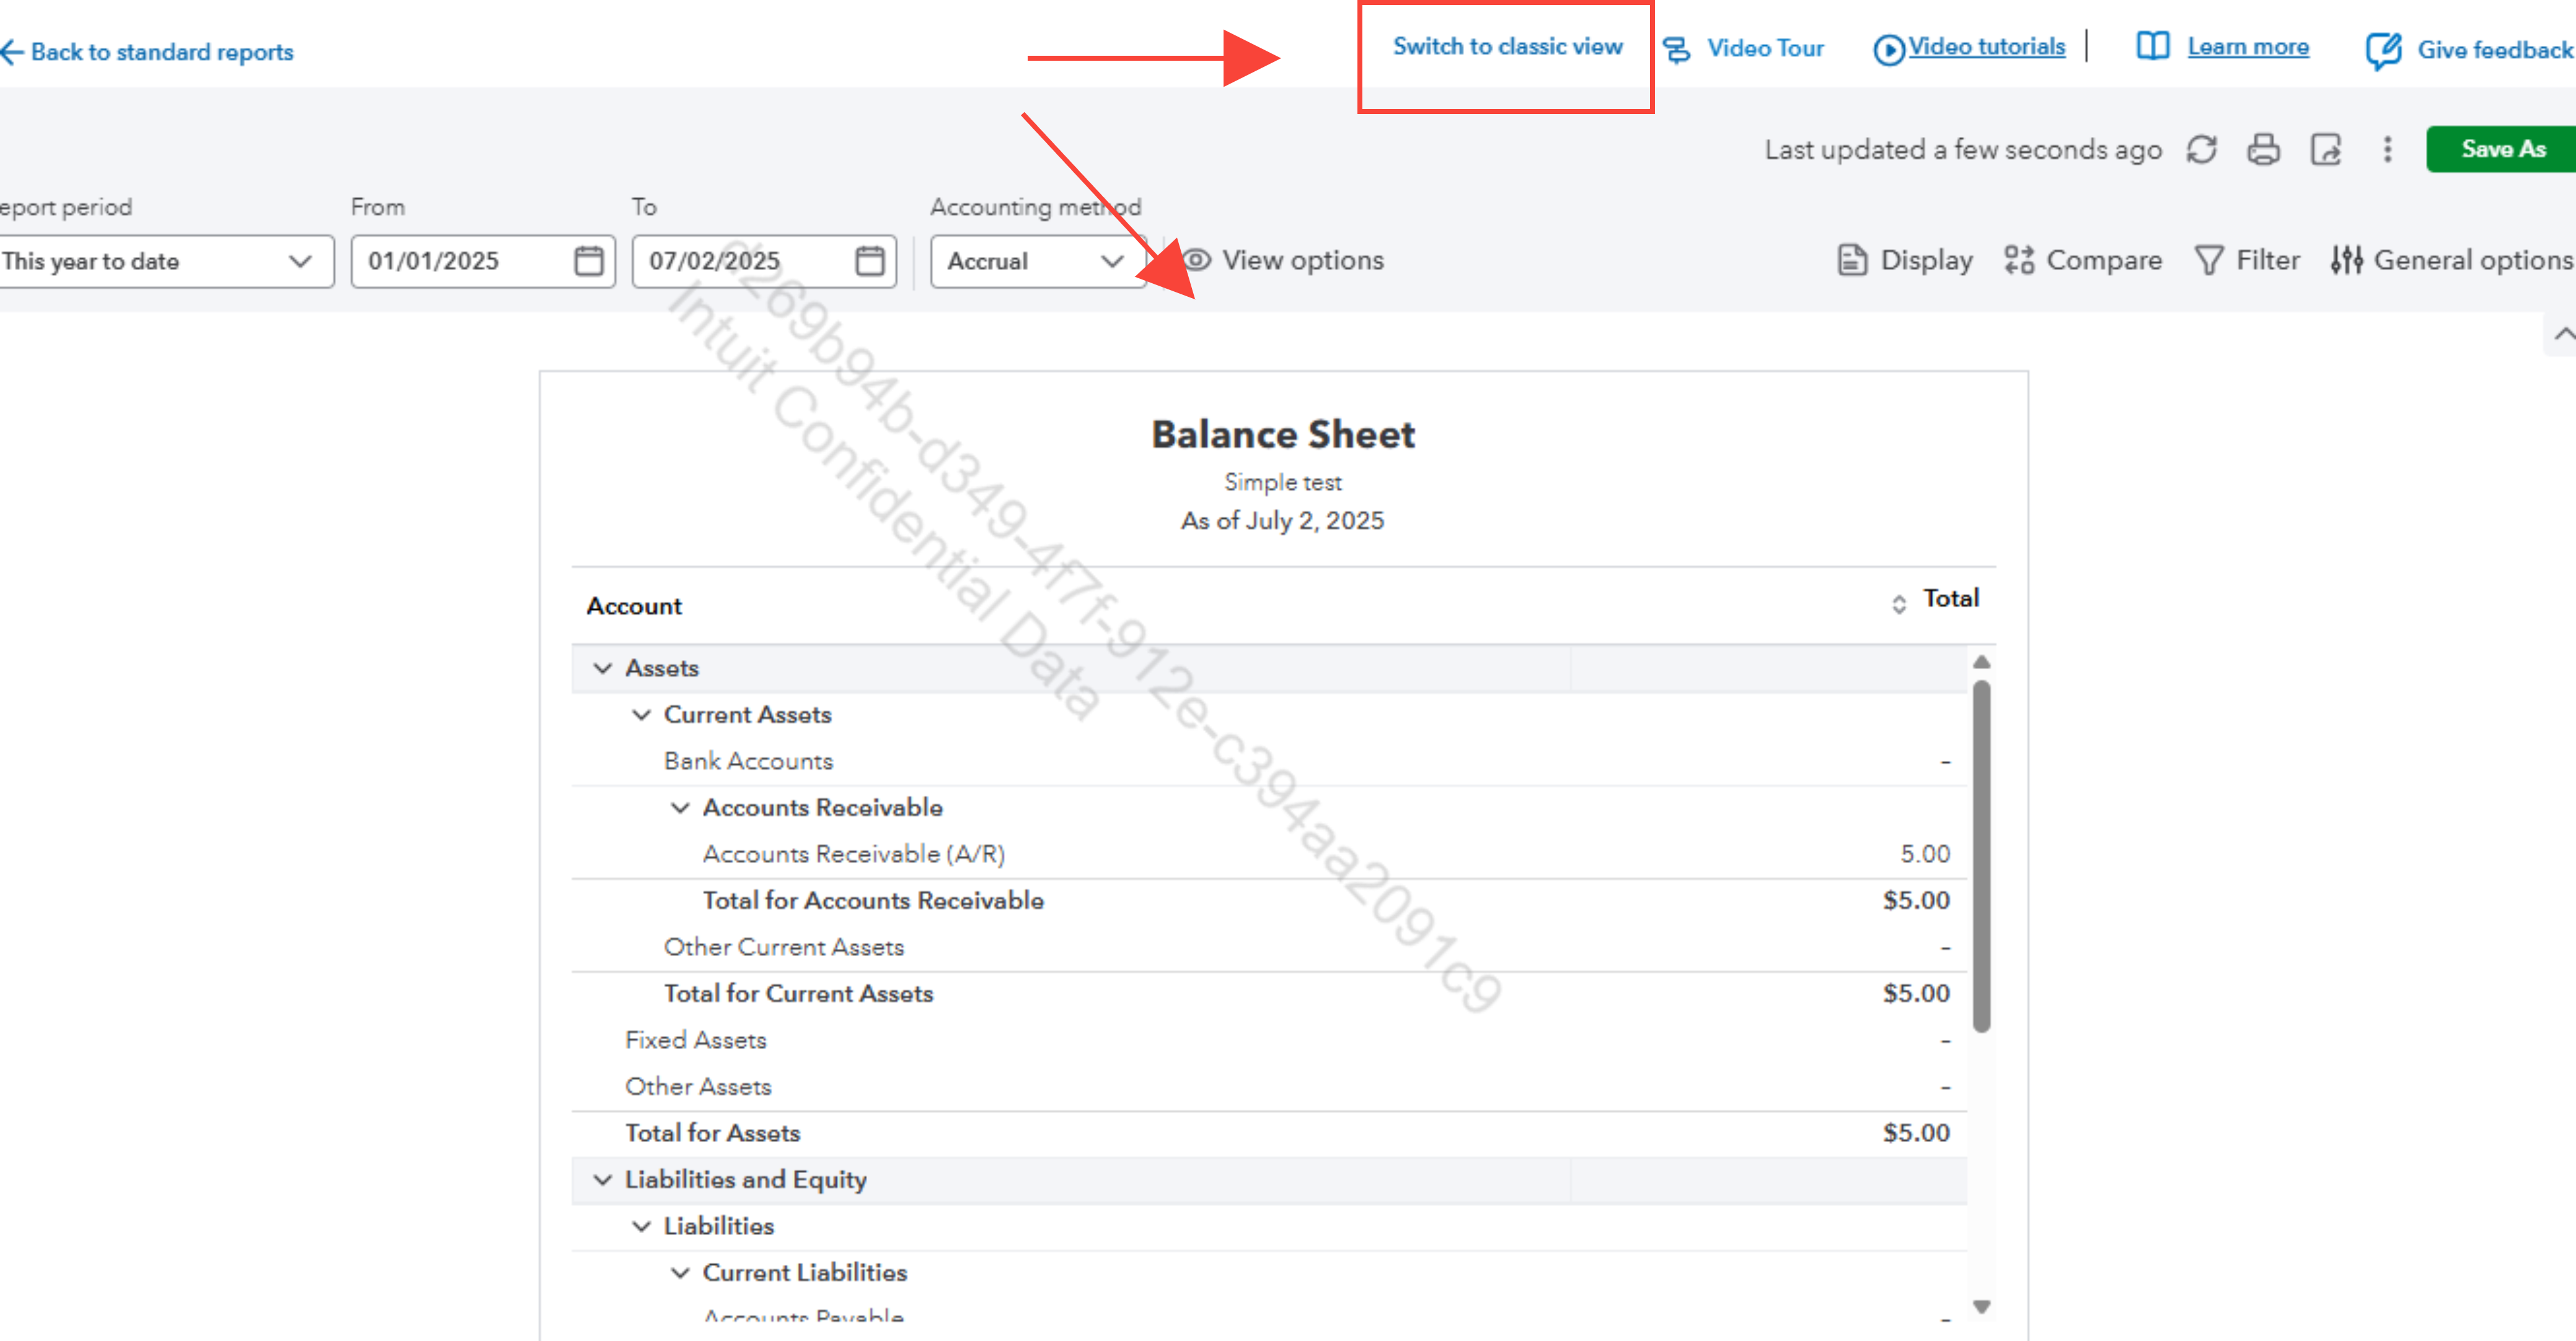The height and width of the screenshot is (1341, 2576).
Task: Open the Filter options
Action: 2247,260
